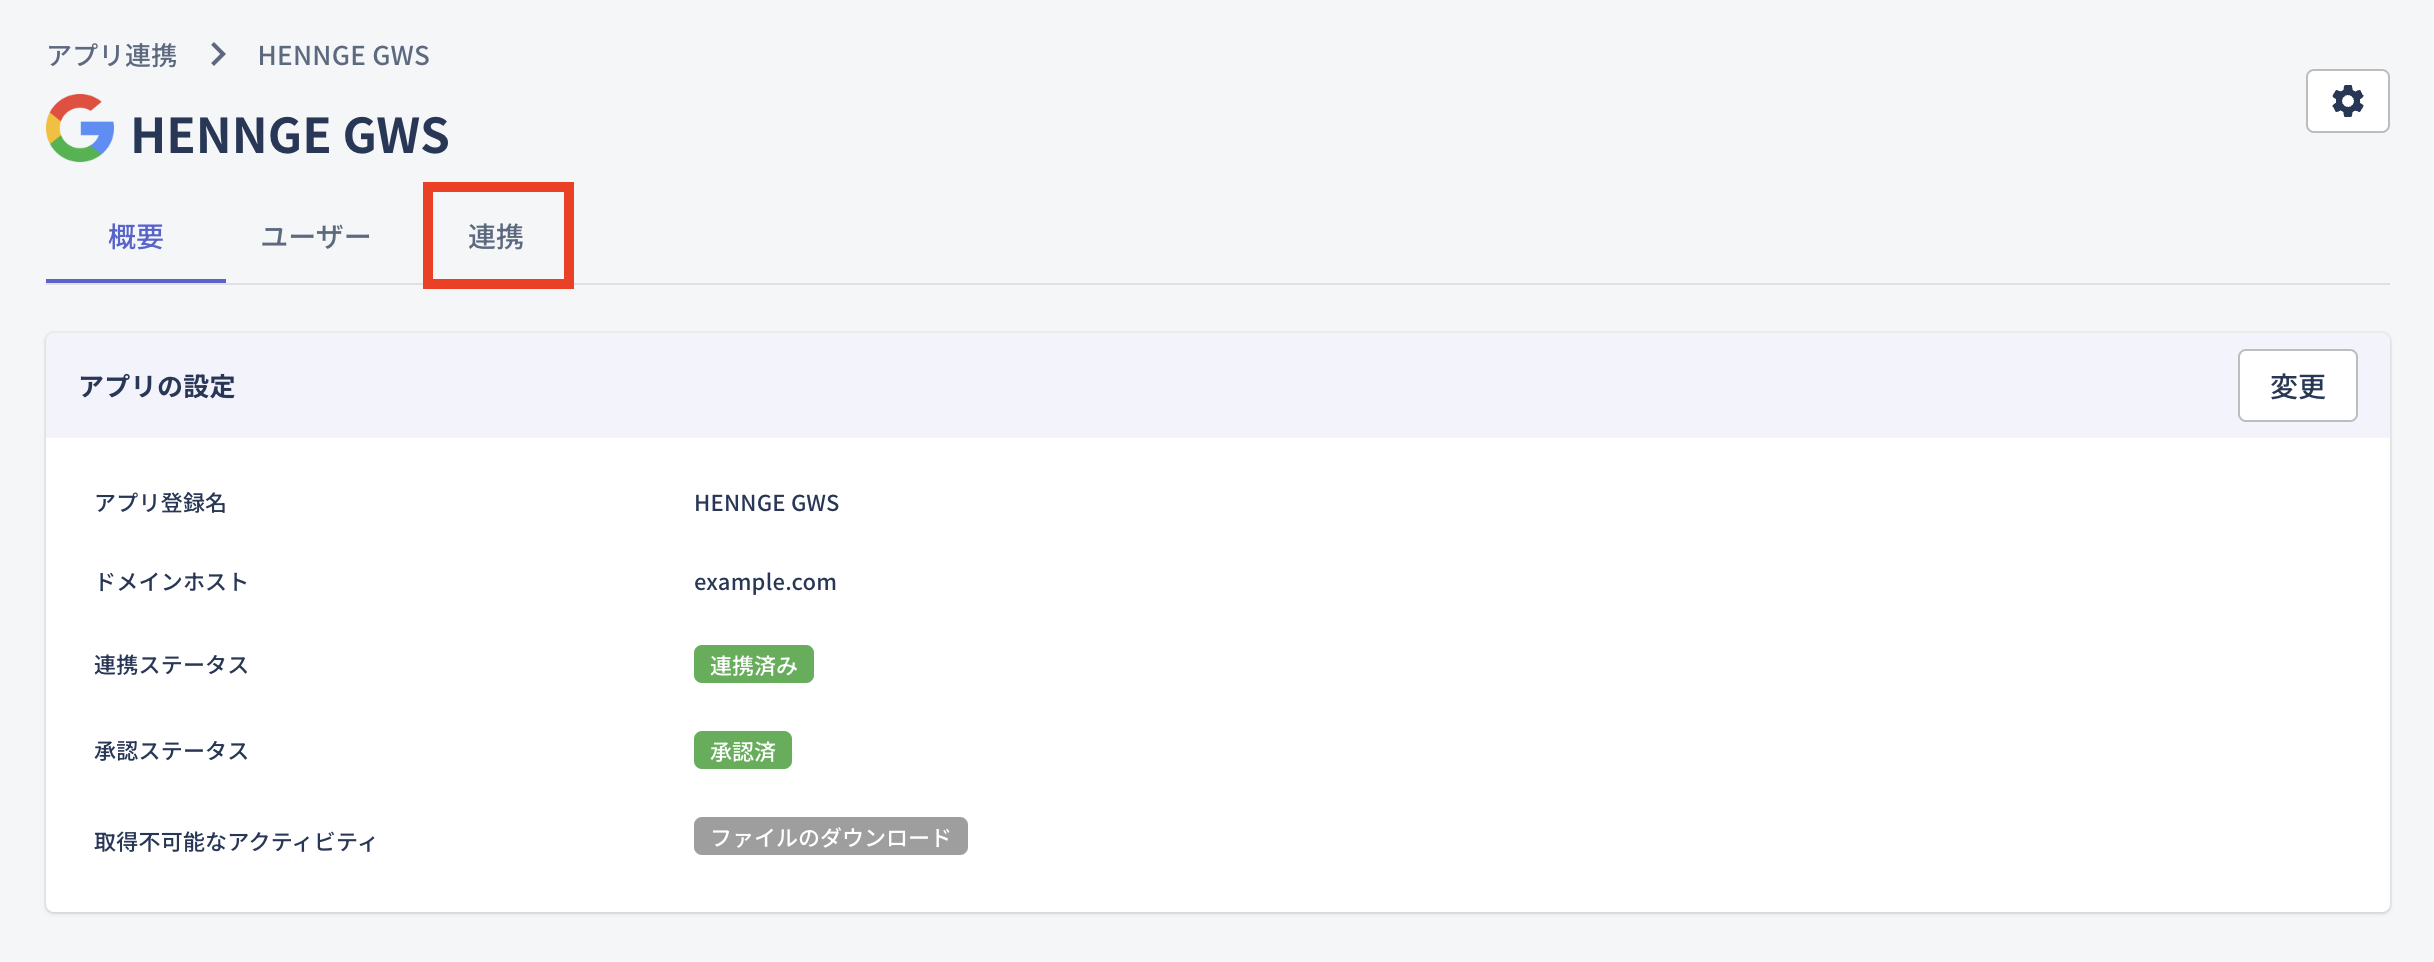Click HENNGE GWS breadcrumb item
The width and height of the screenshot is (2434, 962).
click(344, 56)
